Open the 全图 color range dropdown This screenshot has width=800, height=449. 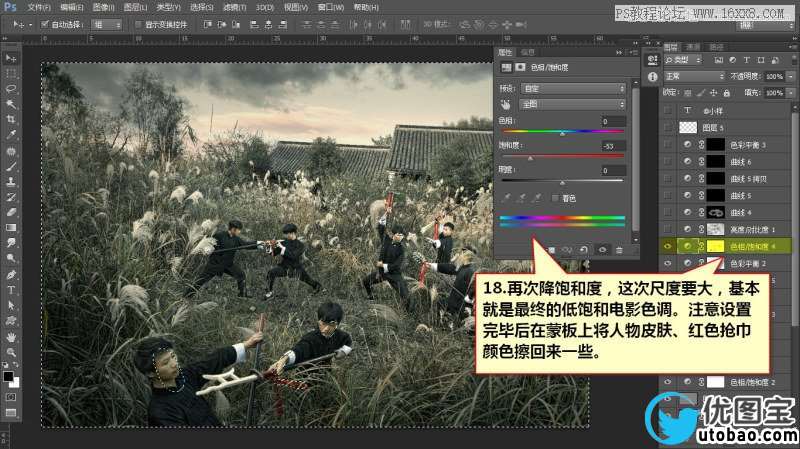click(x=572, y=104)
